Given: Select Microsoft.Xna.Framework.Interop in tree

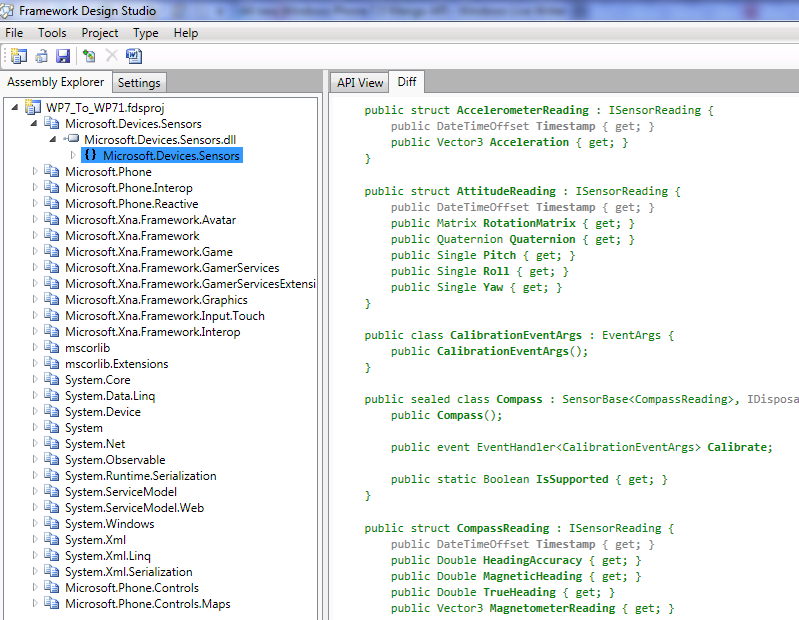Looking at the screenshot, I should (x=153, y=332).
